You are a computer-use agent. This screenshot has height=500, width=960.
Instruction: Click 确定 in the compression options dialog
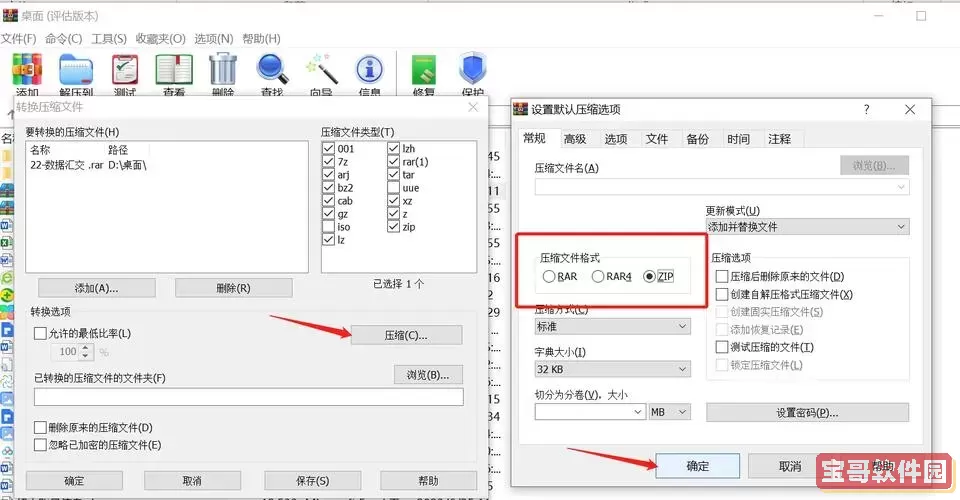[x=698, y=466]
